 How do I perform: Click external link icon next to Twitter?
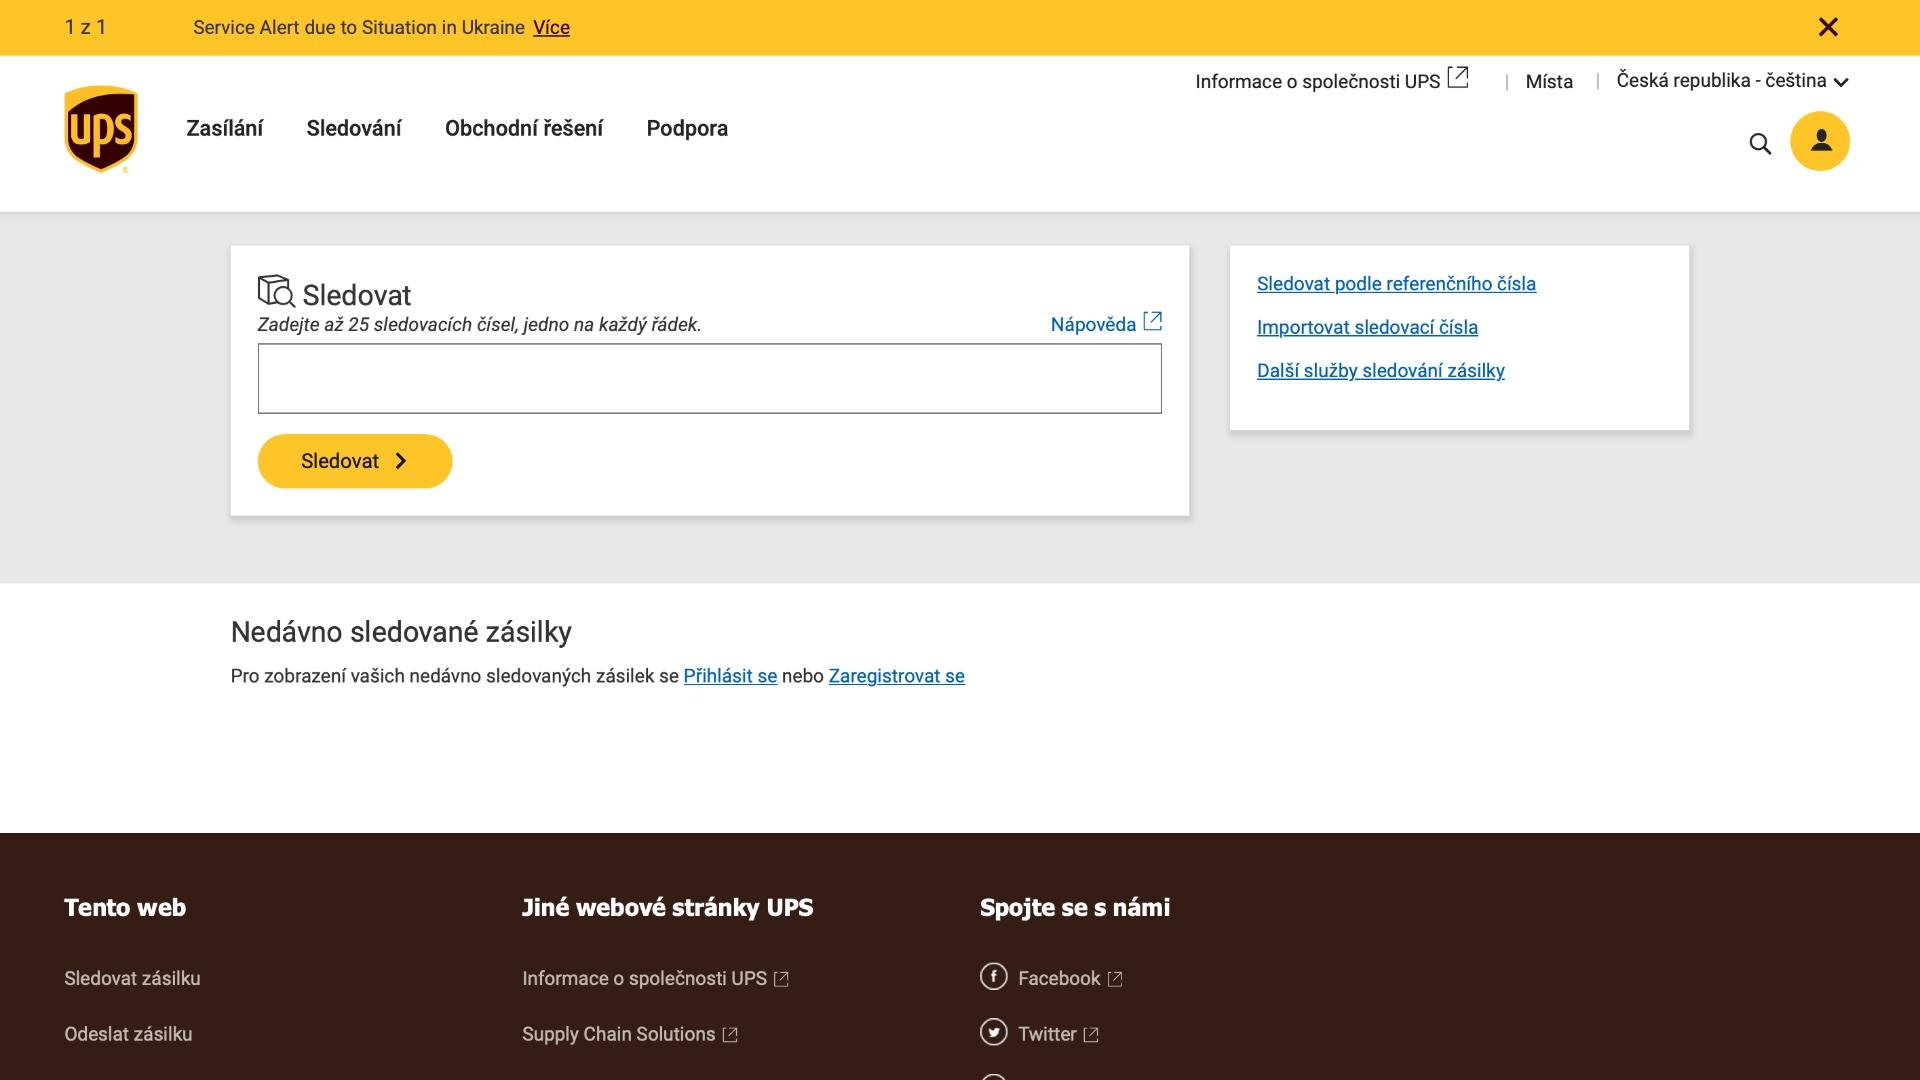(1091, 1035)
